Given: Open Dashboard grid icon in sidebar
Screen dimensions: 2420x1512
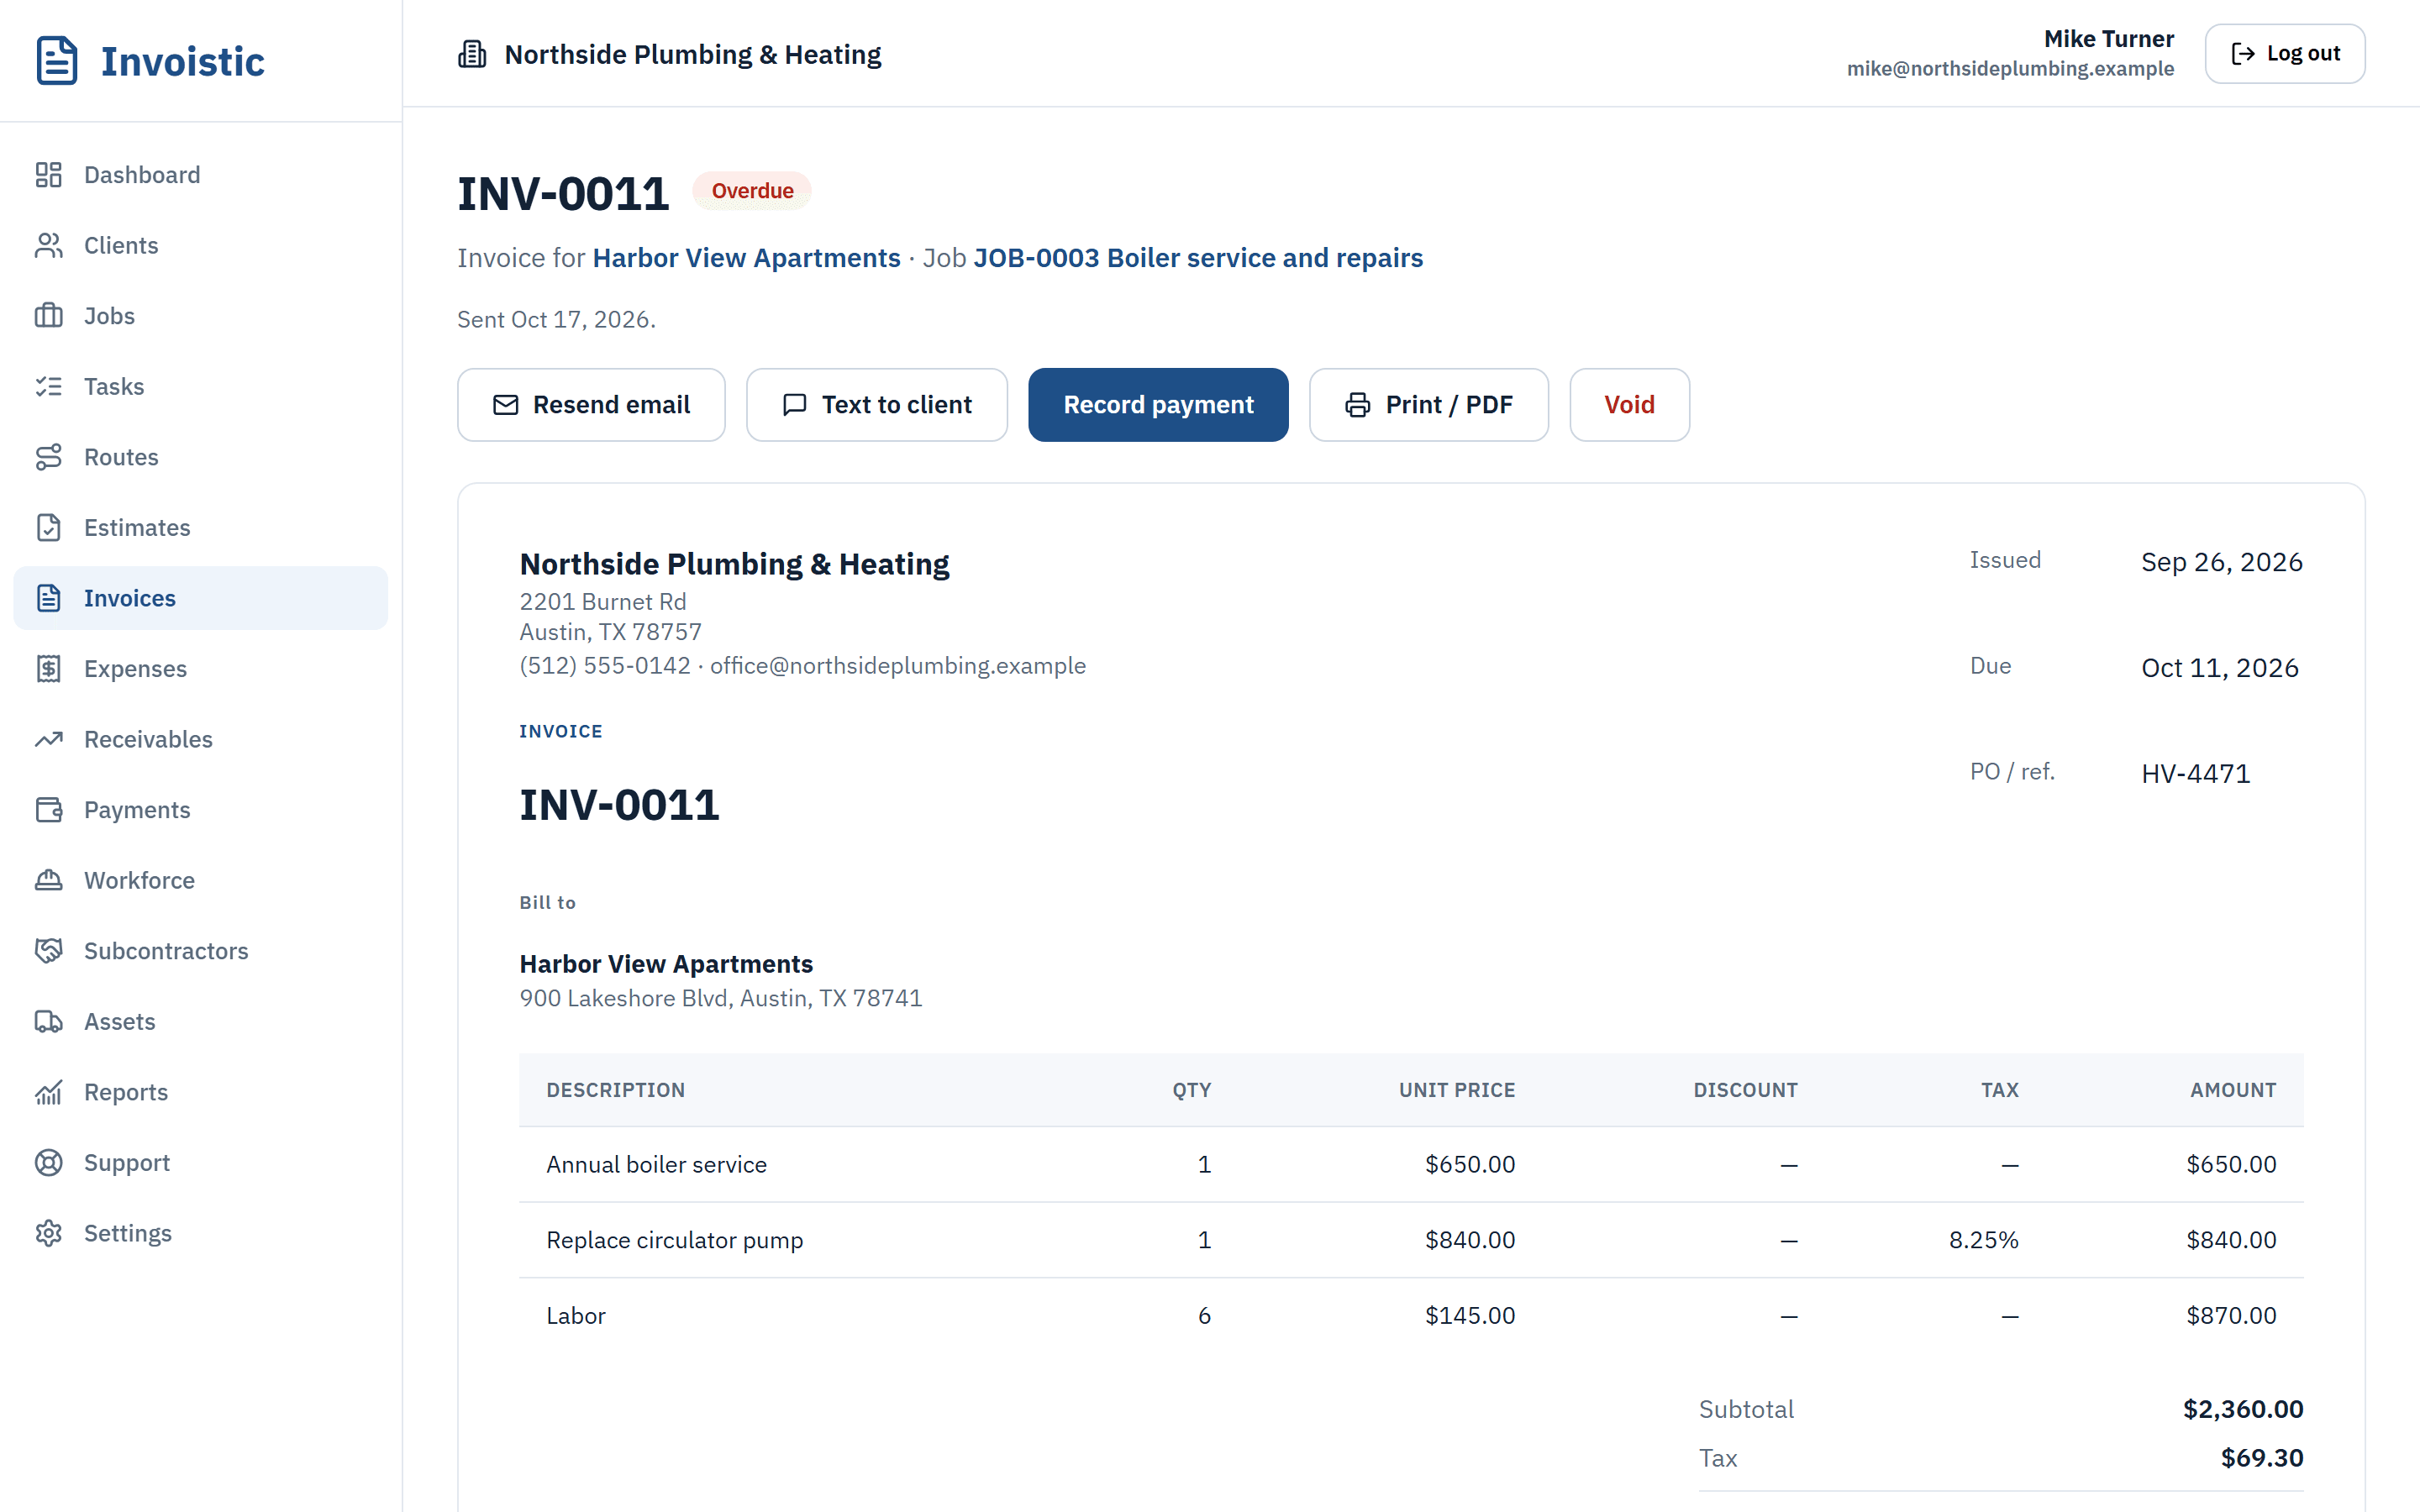Looking at the screenshot, I should (x=48, y=175).
